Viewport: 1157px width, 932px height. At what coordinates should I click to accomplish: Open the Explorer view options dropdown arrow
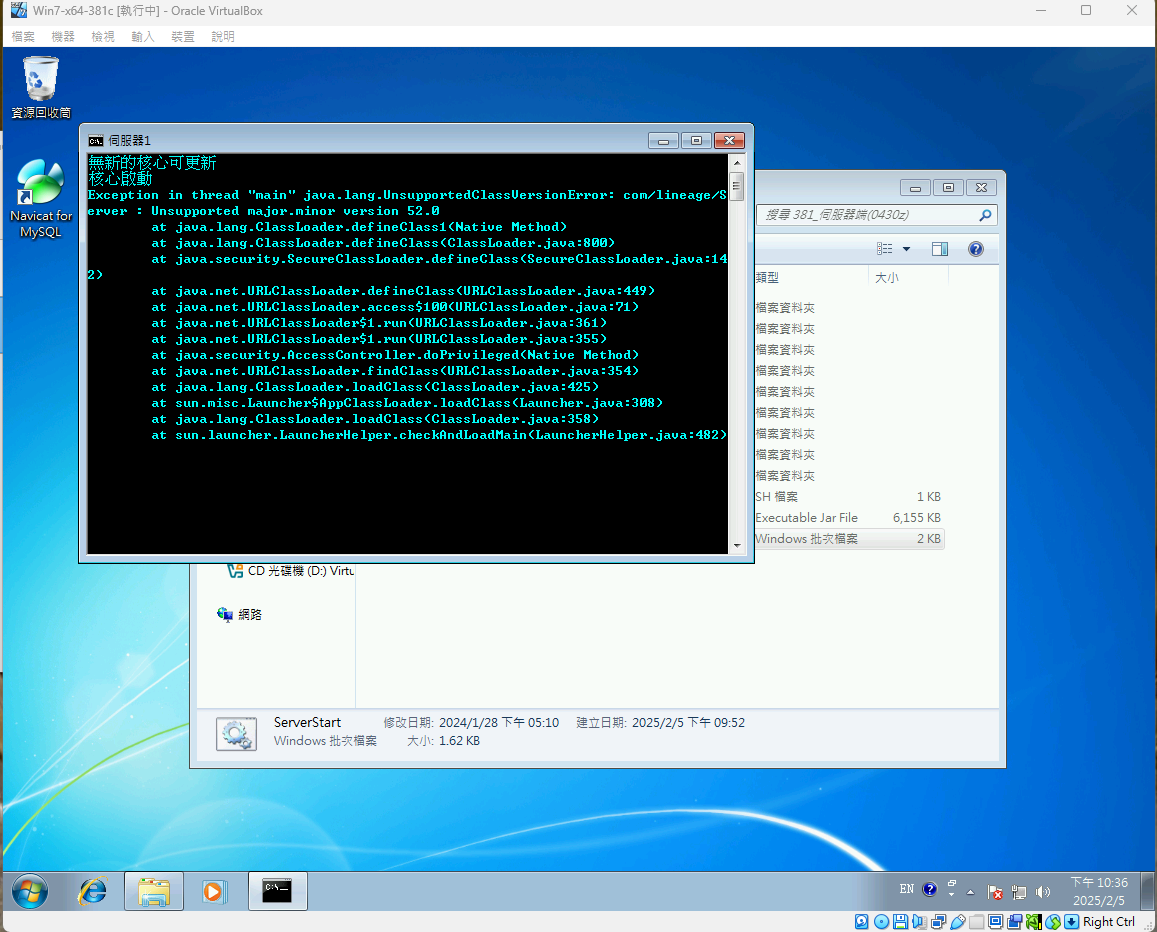coord(906,249)
